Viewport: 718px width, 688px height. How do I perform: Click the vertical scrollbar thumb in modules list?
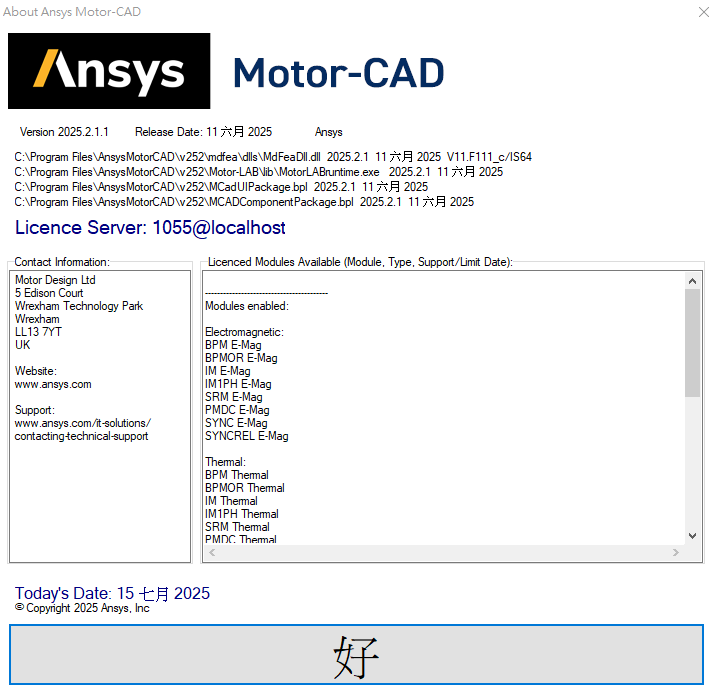[x=692, y=343]
